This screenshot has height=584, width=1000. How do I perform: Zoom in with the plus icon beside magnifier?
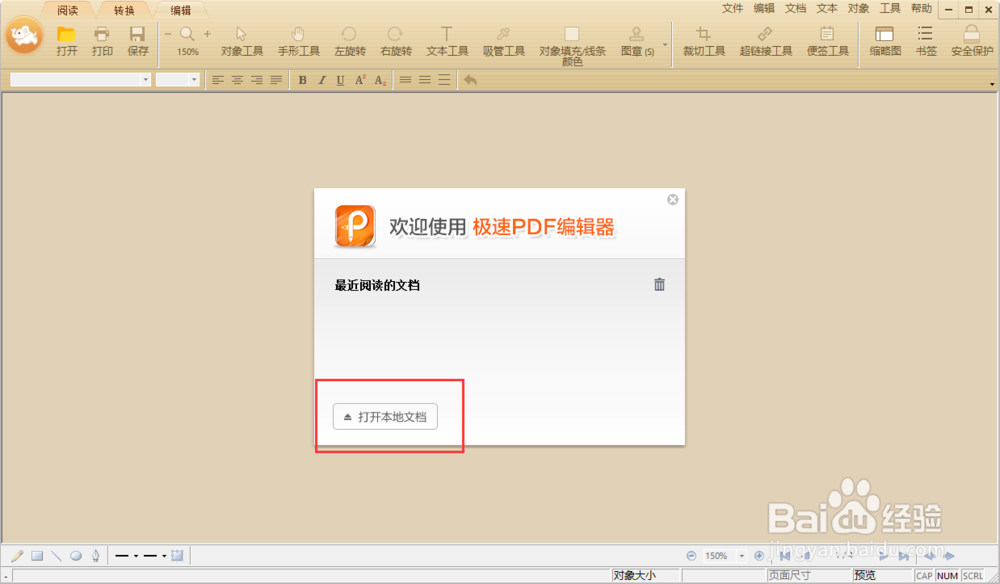point(207,34)
